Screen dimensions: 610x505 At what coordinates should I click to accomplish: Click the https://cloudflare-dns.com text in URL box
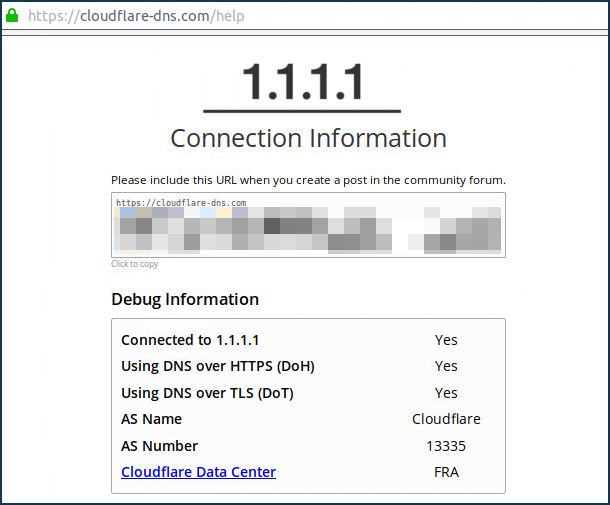click(181, 203)
